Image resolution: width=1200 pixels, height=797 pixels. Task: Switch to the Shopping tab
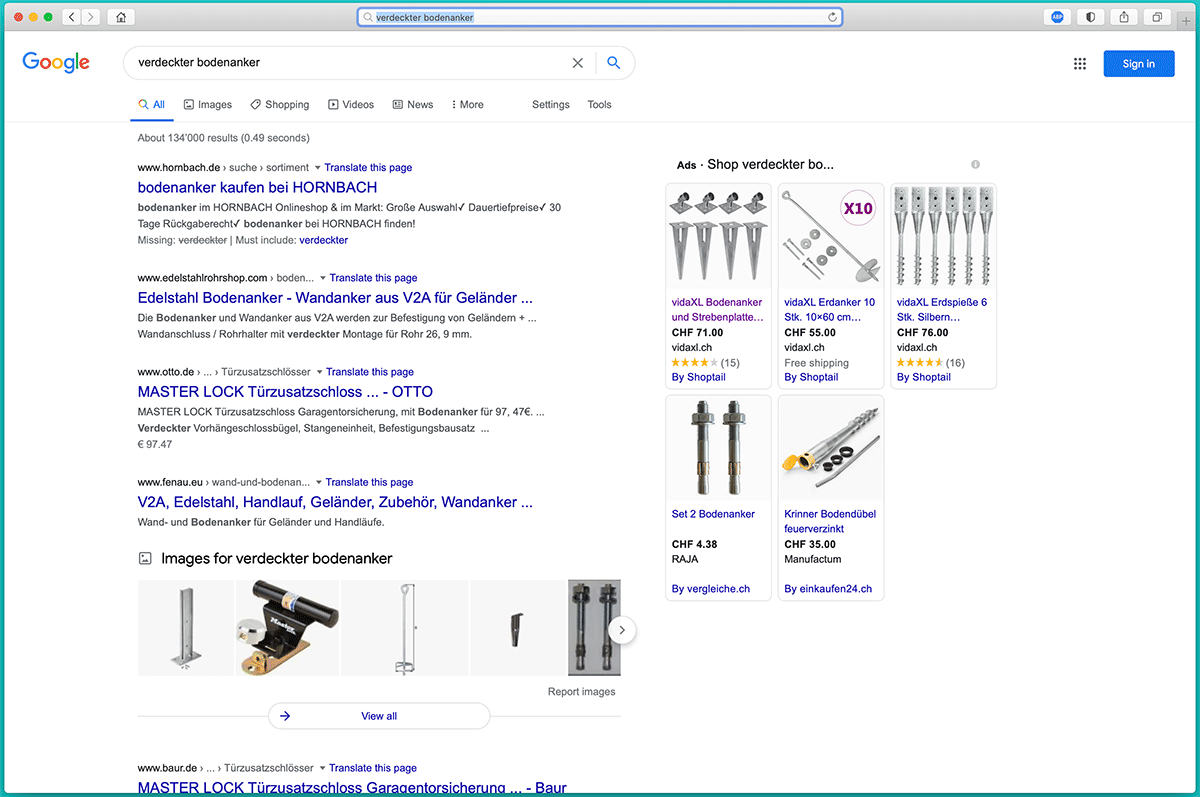pyautogui.click(x=280, y=105)
